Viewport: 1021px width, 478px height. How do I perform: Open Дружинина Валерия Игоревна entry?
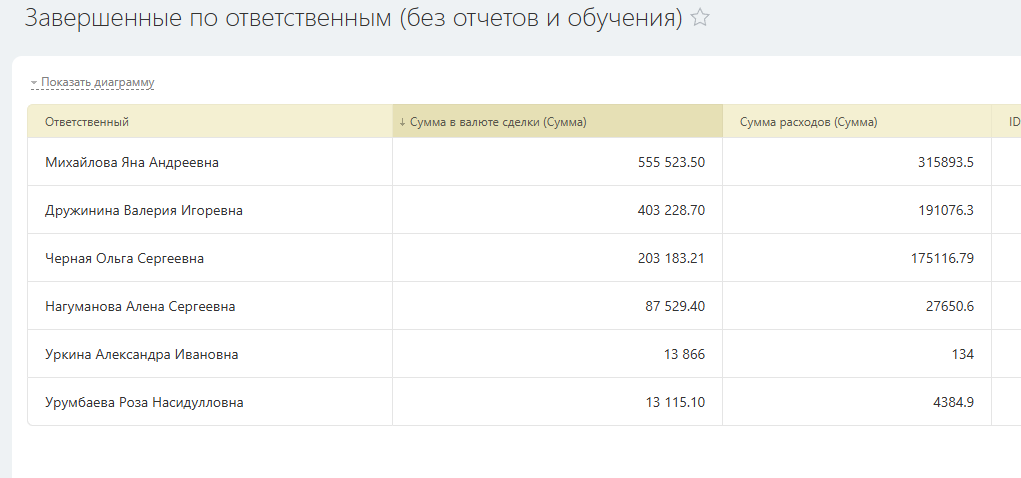(144, 210)
